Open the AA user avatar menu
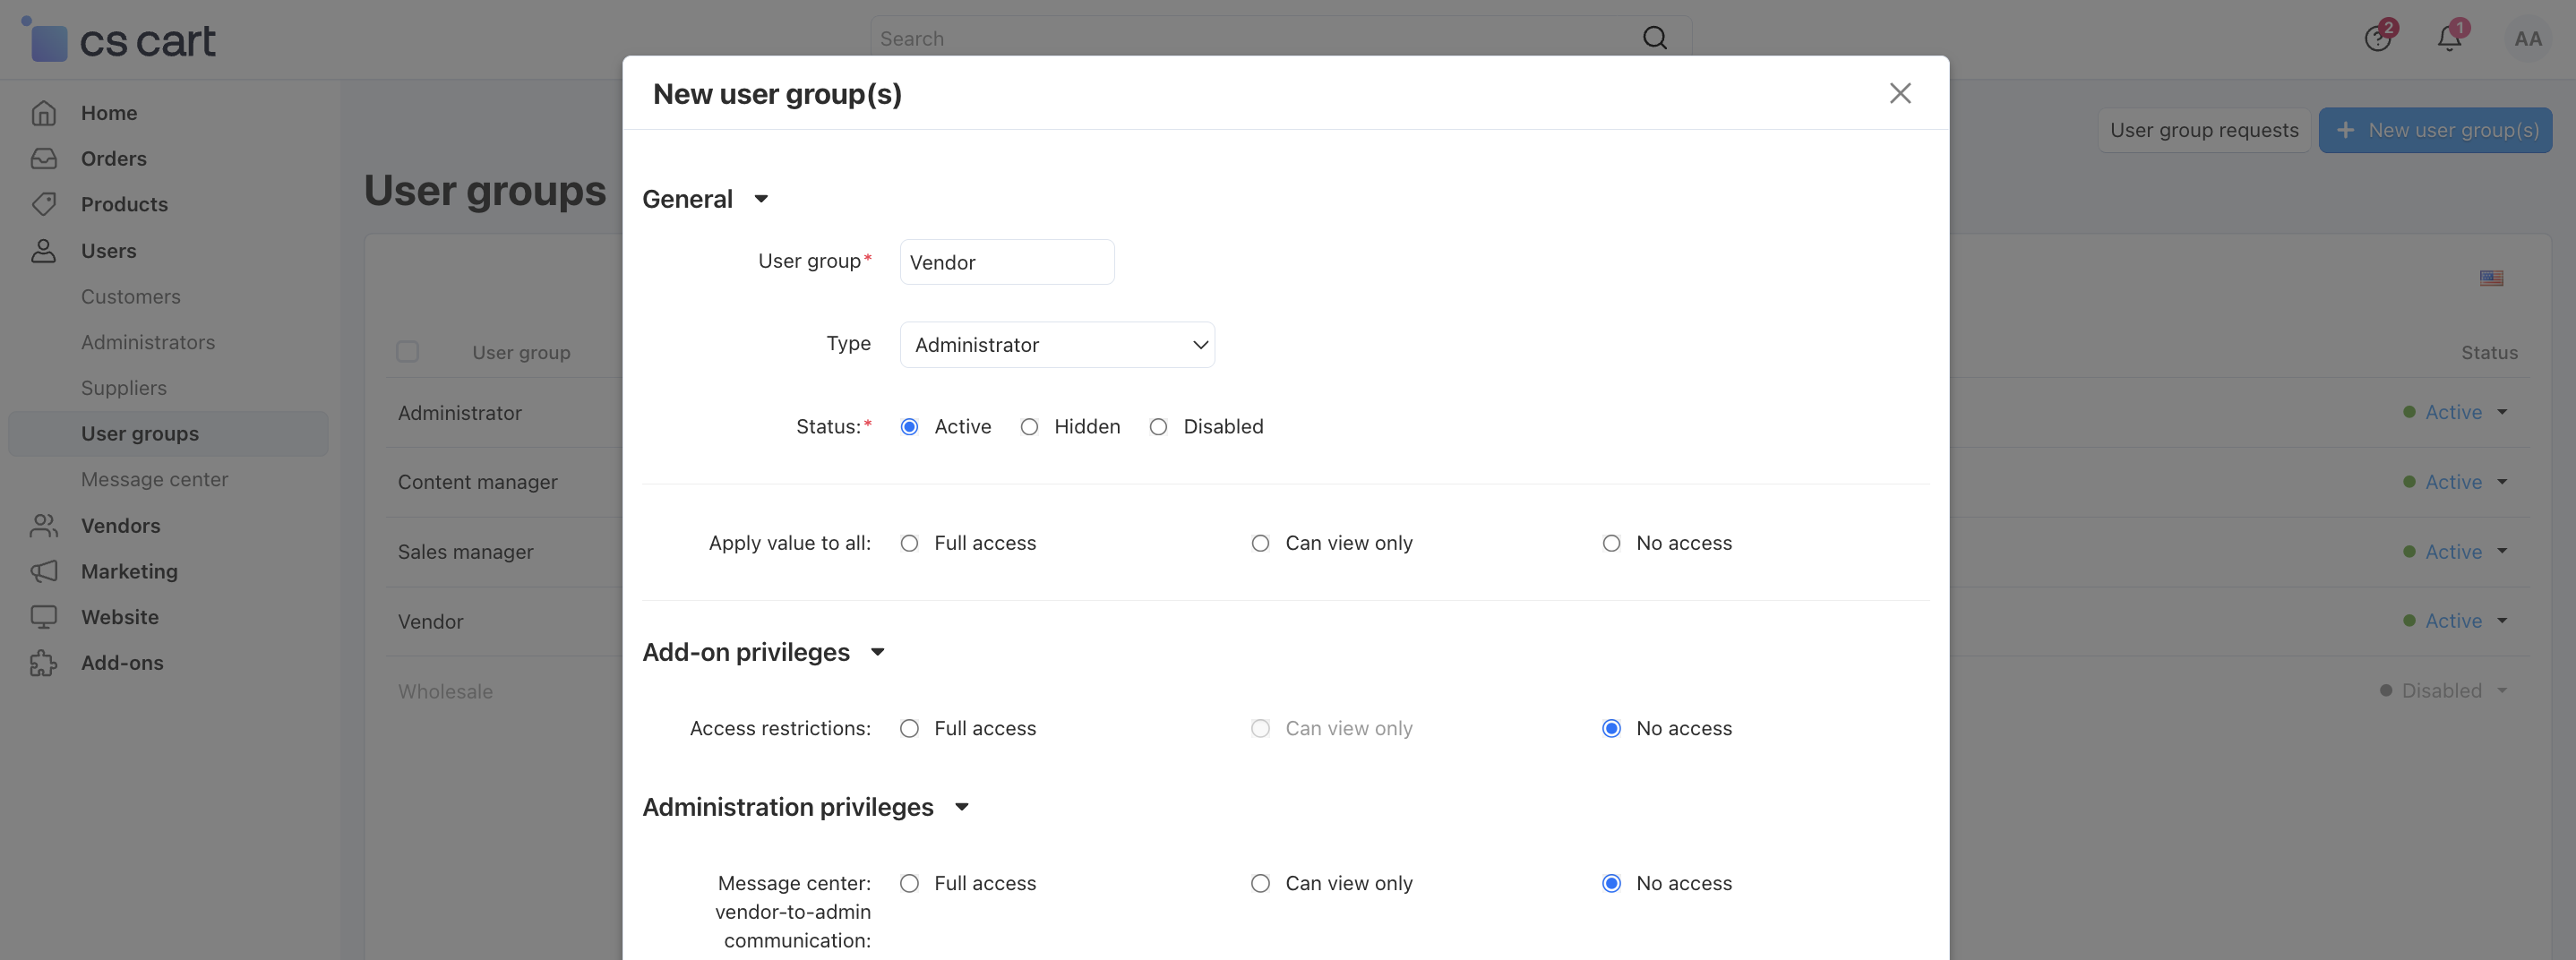Image resolution: width=2576 pixels, height=960 pixels. click(2528, 39)
